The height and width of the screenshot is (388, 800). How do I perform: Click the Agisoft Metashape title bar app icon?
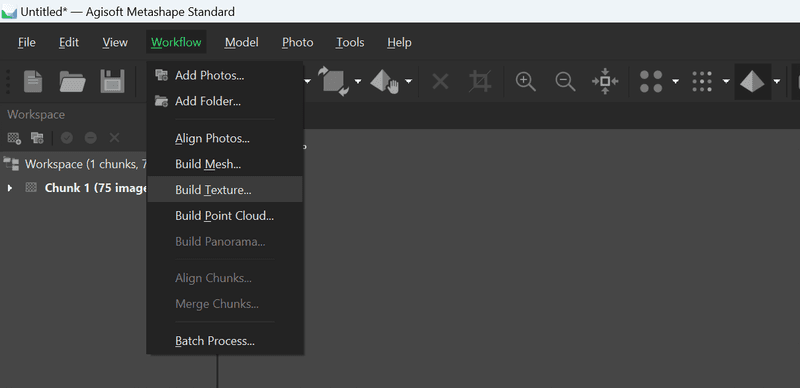pos(9,12)
